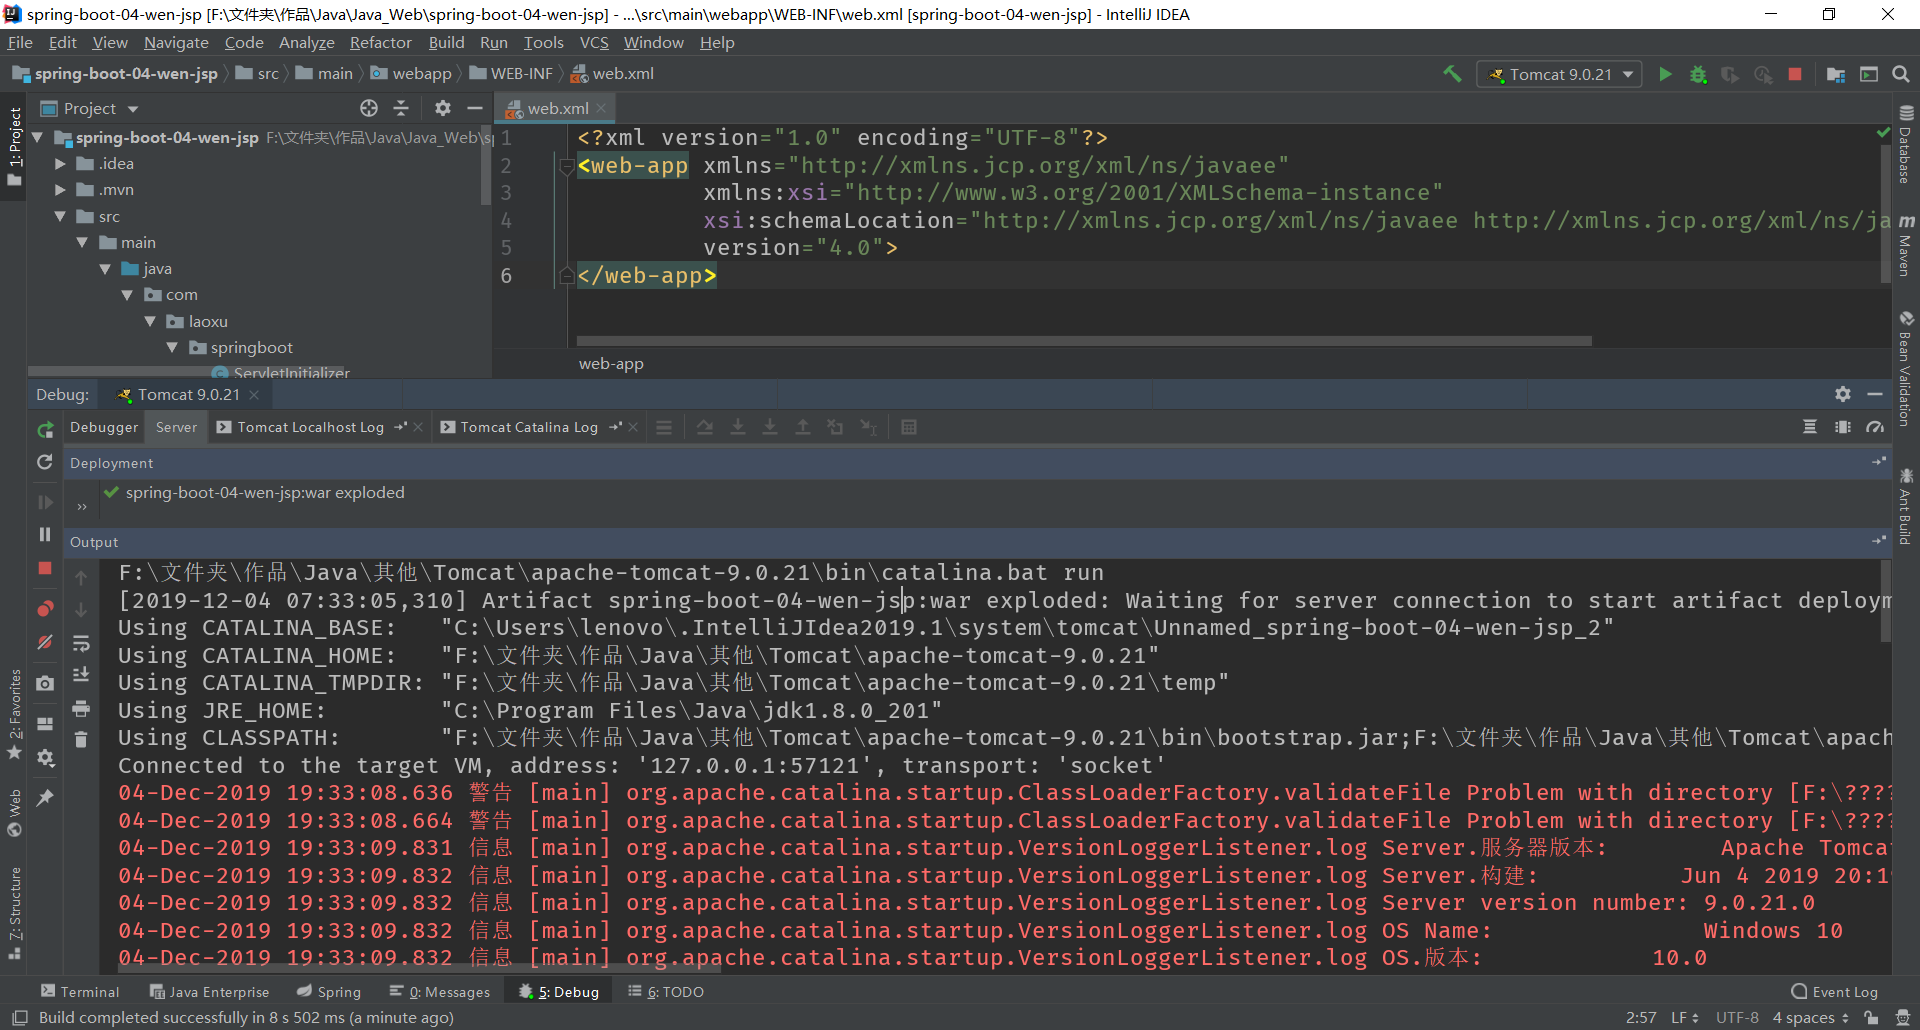Close the Tomcat 9.0.21 debug session tab
Image resolution: width=1920 pixels, height=1030 pixels.
point(254,395)
